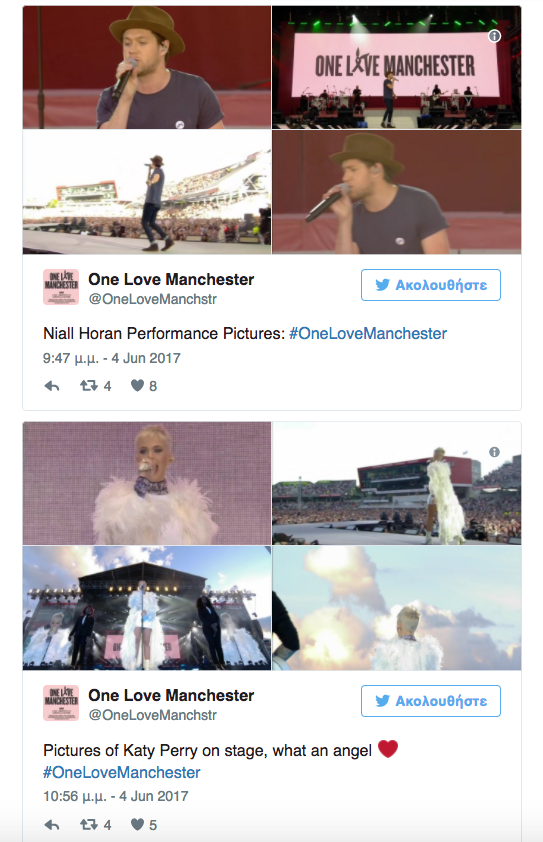View One Love Manchester stage screen photo
The width and height of the screenshot is (543, 842).
click(x=396, y=67)
